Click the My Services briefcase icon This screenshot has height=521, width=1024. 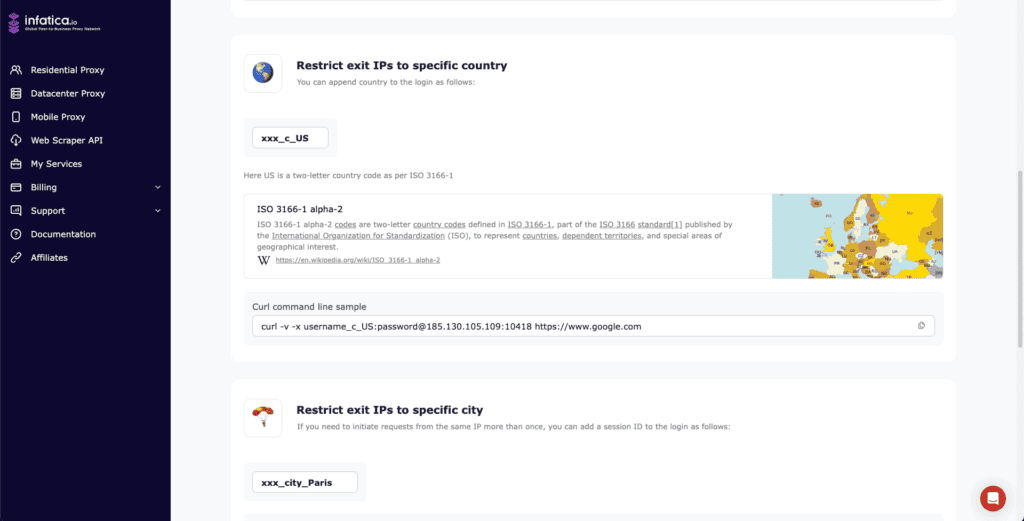[16, 164]
